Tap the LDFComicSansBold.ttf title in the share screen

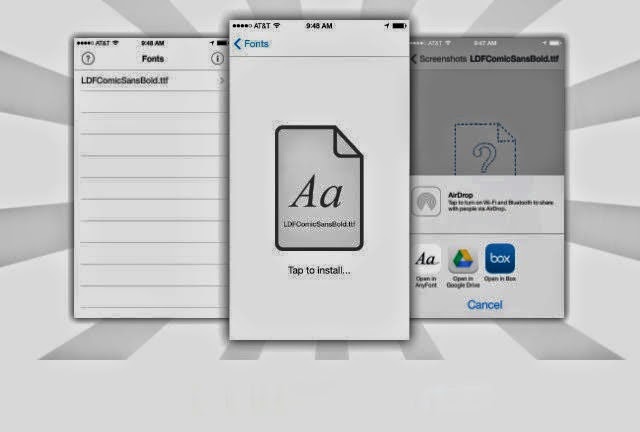[x=514, y=59]
